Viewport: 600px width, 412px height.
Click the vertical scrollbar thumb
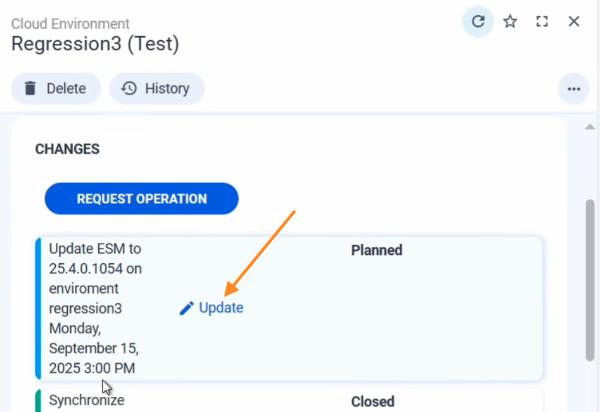tap(589, 280)
